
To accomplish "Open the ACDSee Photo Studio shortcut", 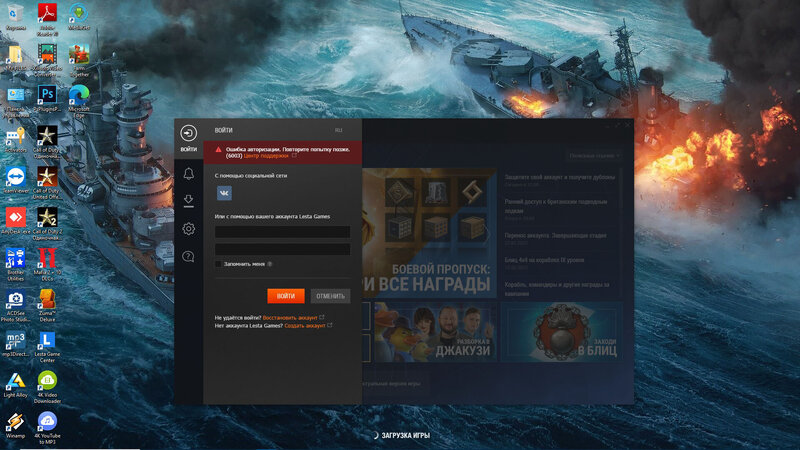I will (15, 305).
